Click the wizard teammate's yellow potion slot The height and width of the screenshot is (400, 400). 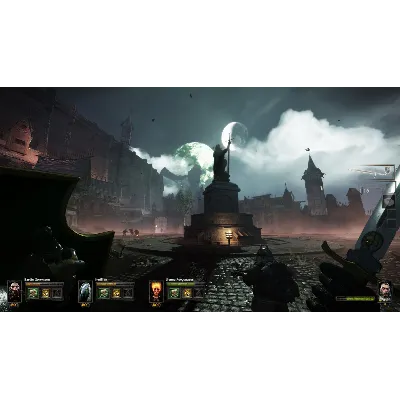(186, 293)
